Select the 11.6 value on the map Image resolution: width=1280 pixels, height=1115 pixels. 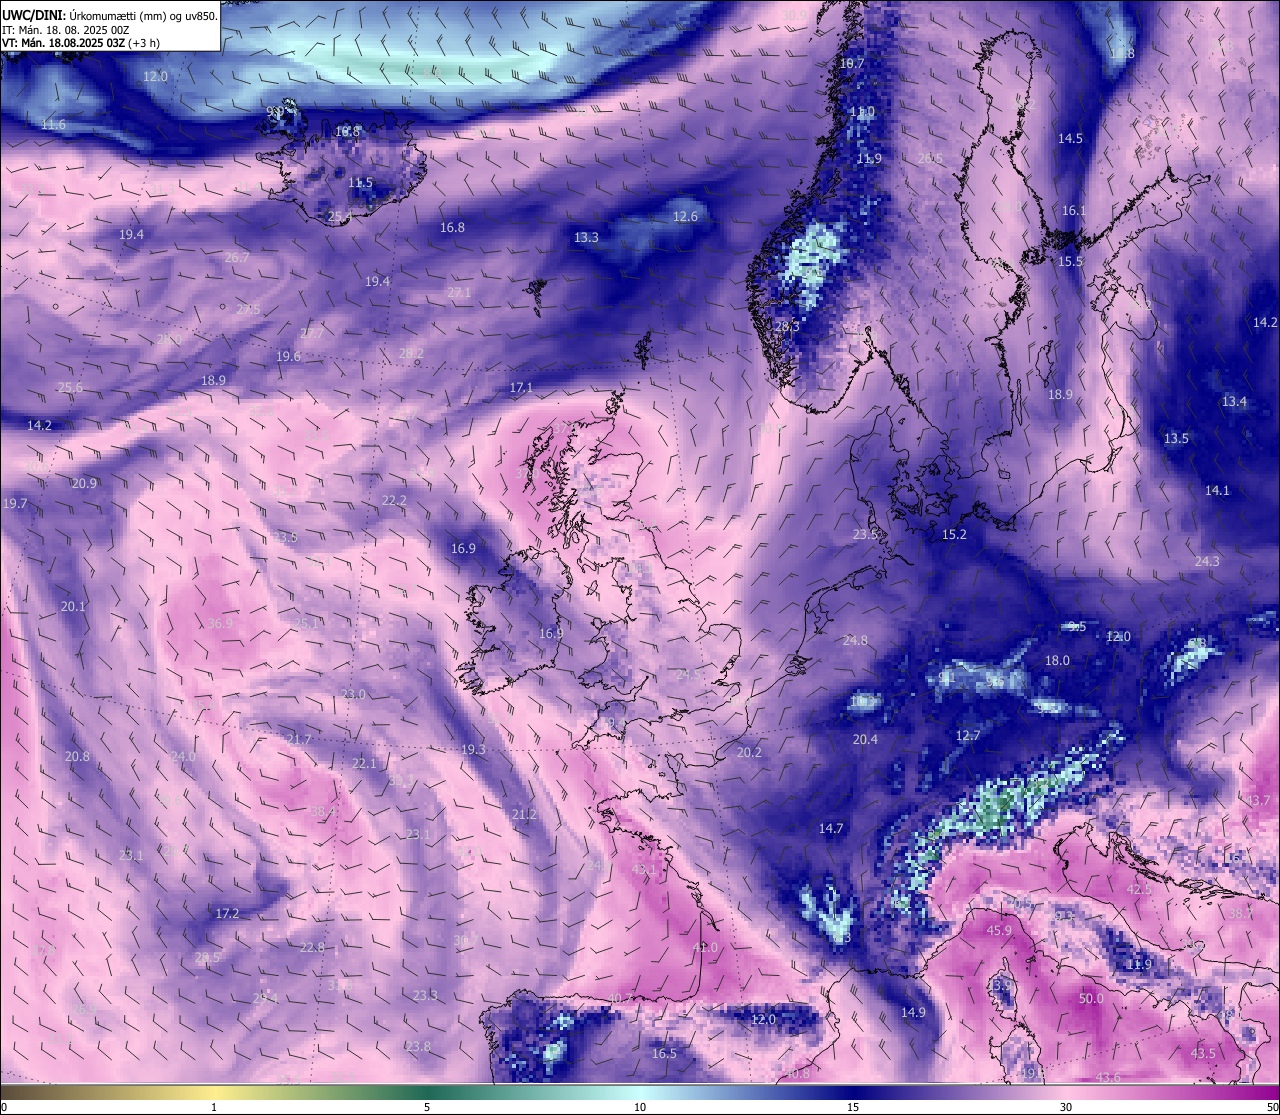click(54, 125)
